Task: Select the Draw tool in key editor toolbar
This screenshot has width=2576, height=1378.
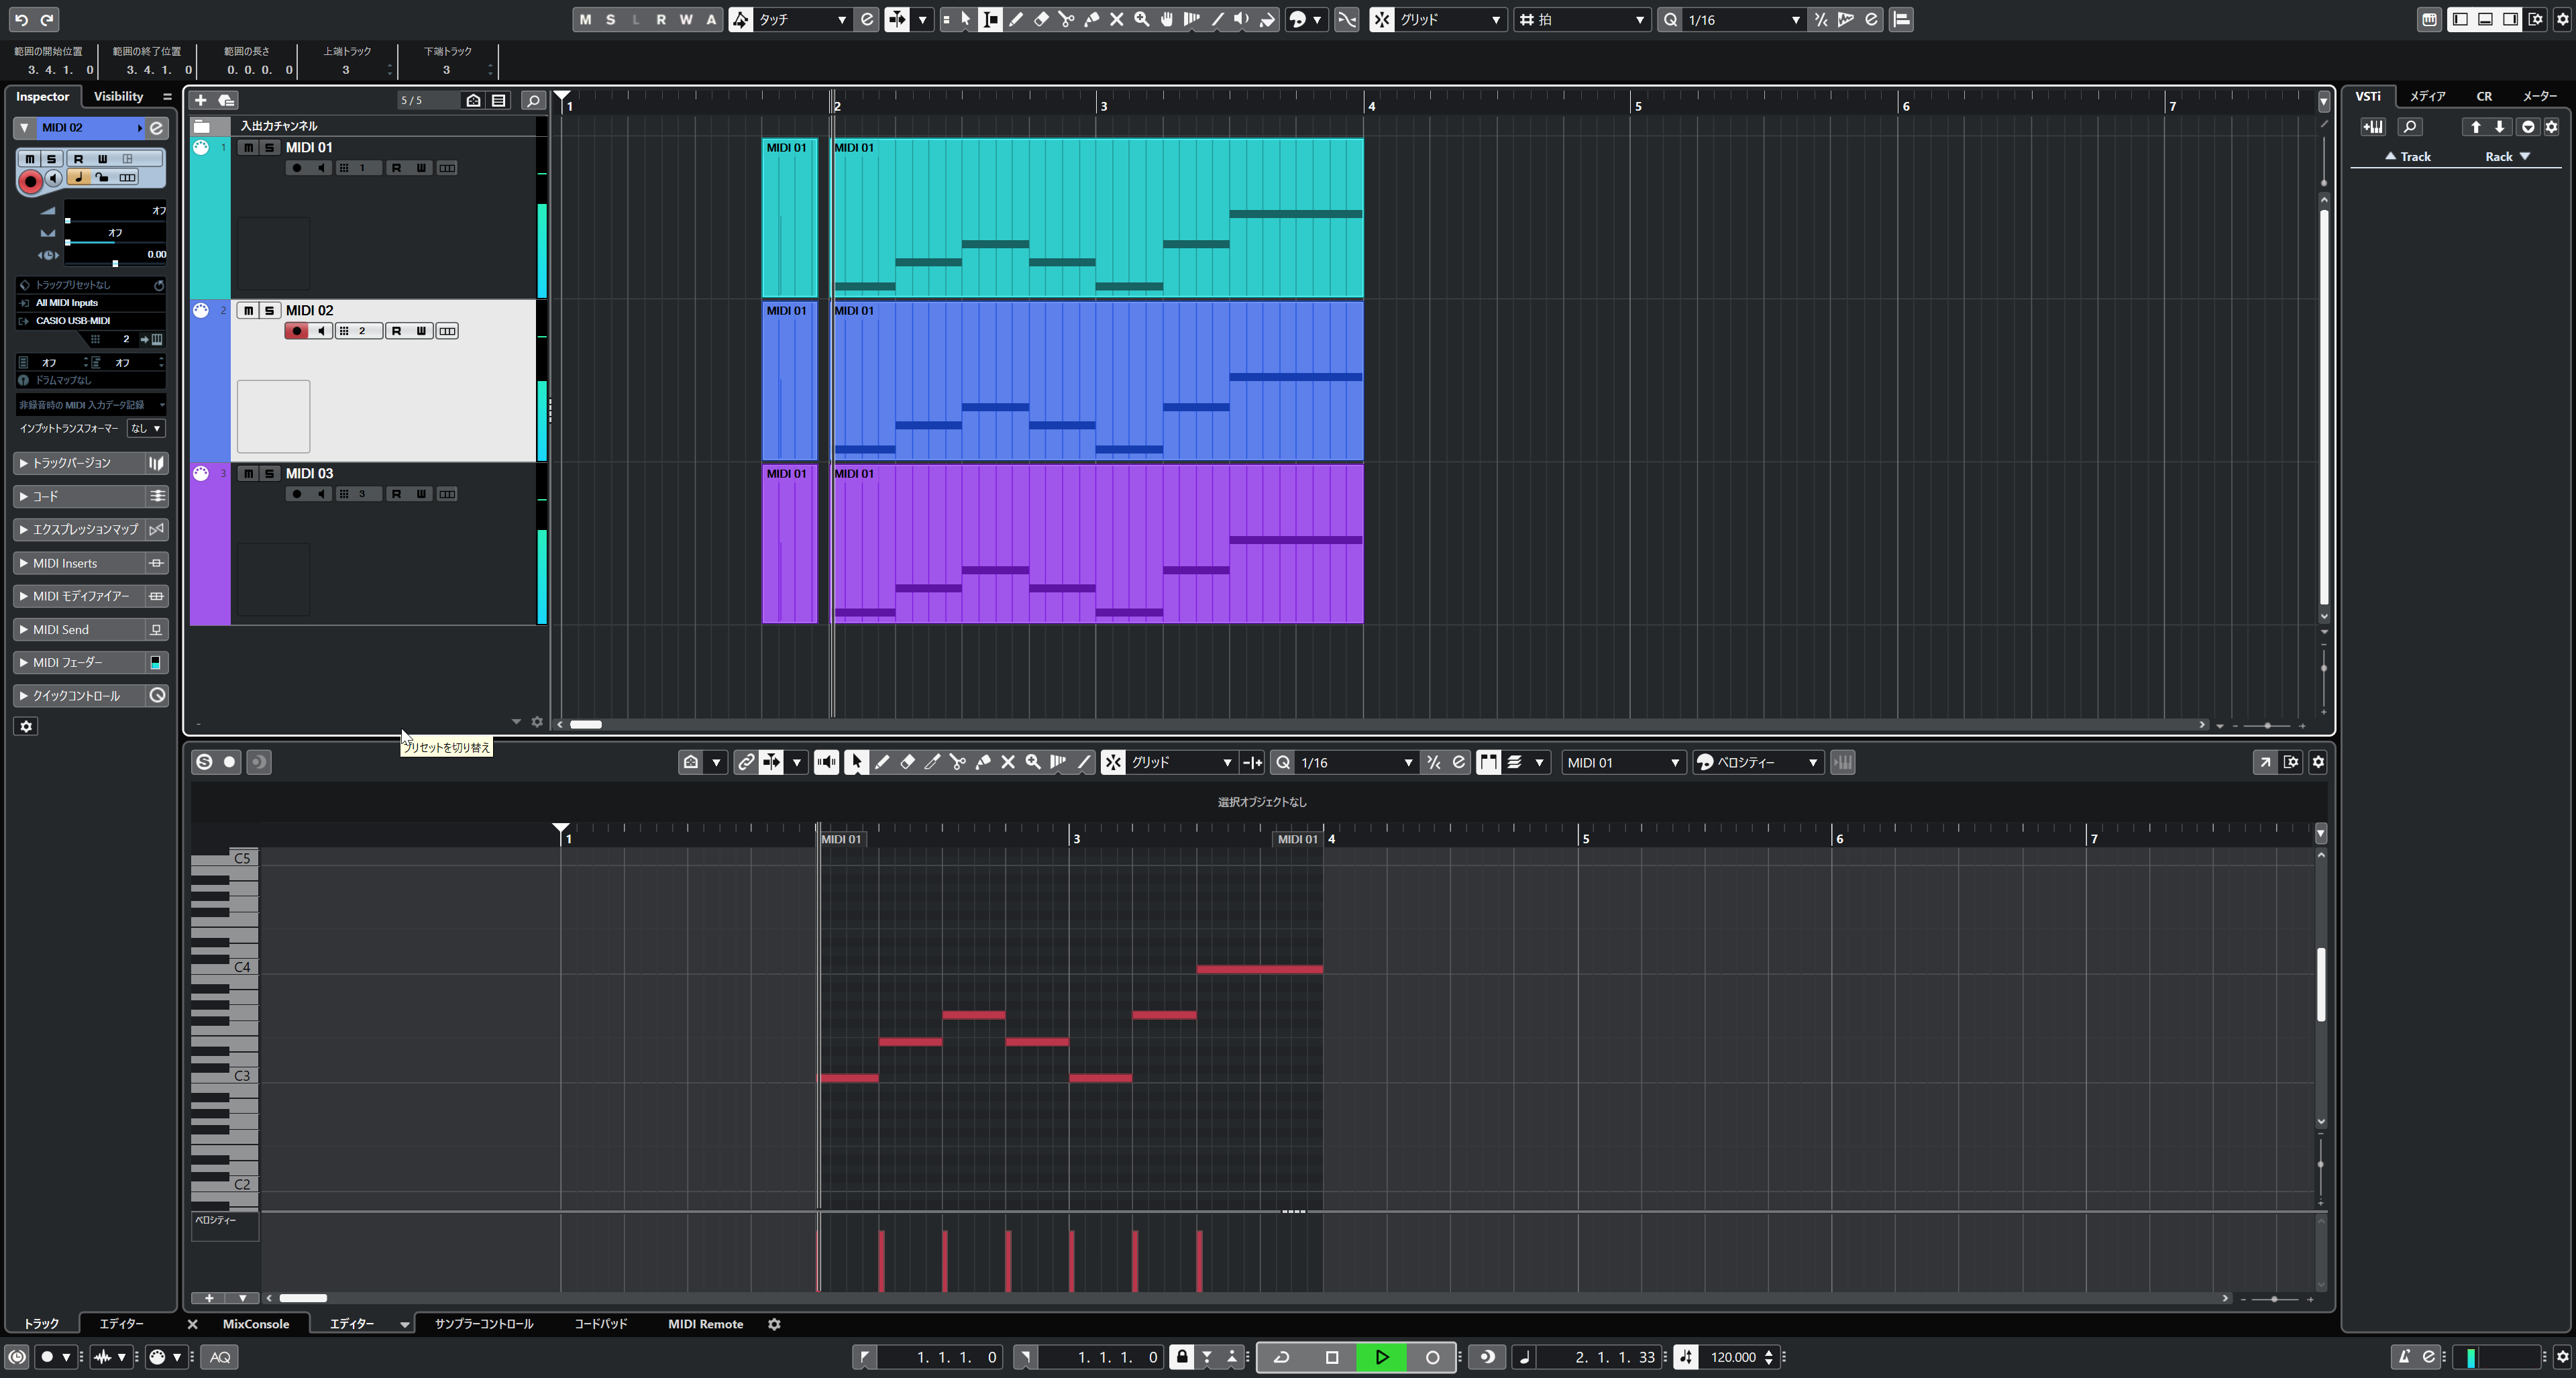Action: click(882, 762)
